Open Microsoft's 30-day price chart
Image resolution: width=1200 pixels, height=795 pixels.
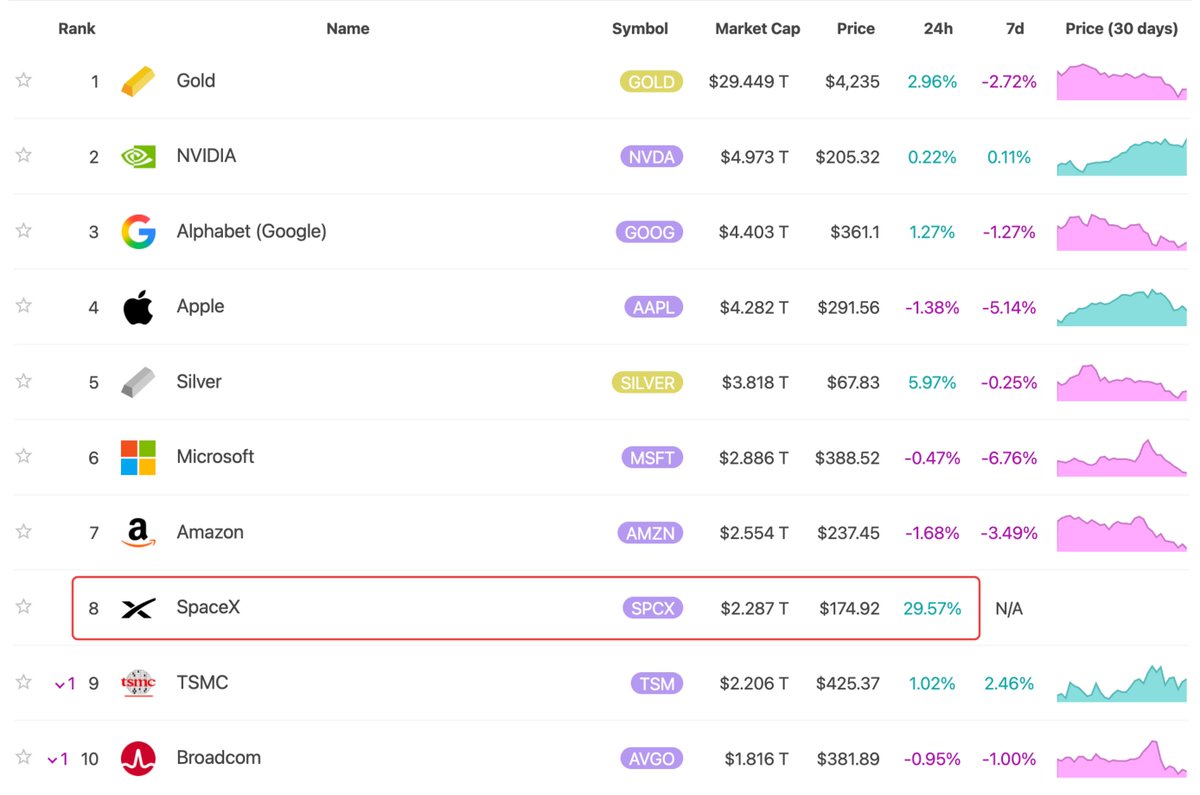point(1122,457)
